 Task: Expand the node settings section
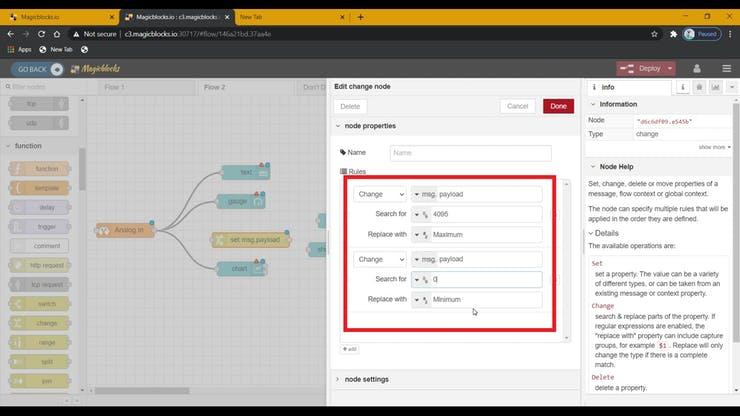[368, 379]
